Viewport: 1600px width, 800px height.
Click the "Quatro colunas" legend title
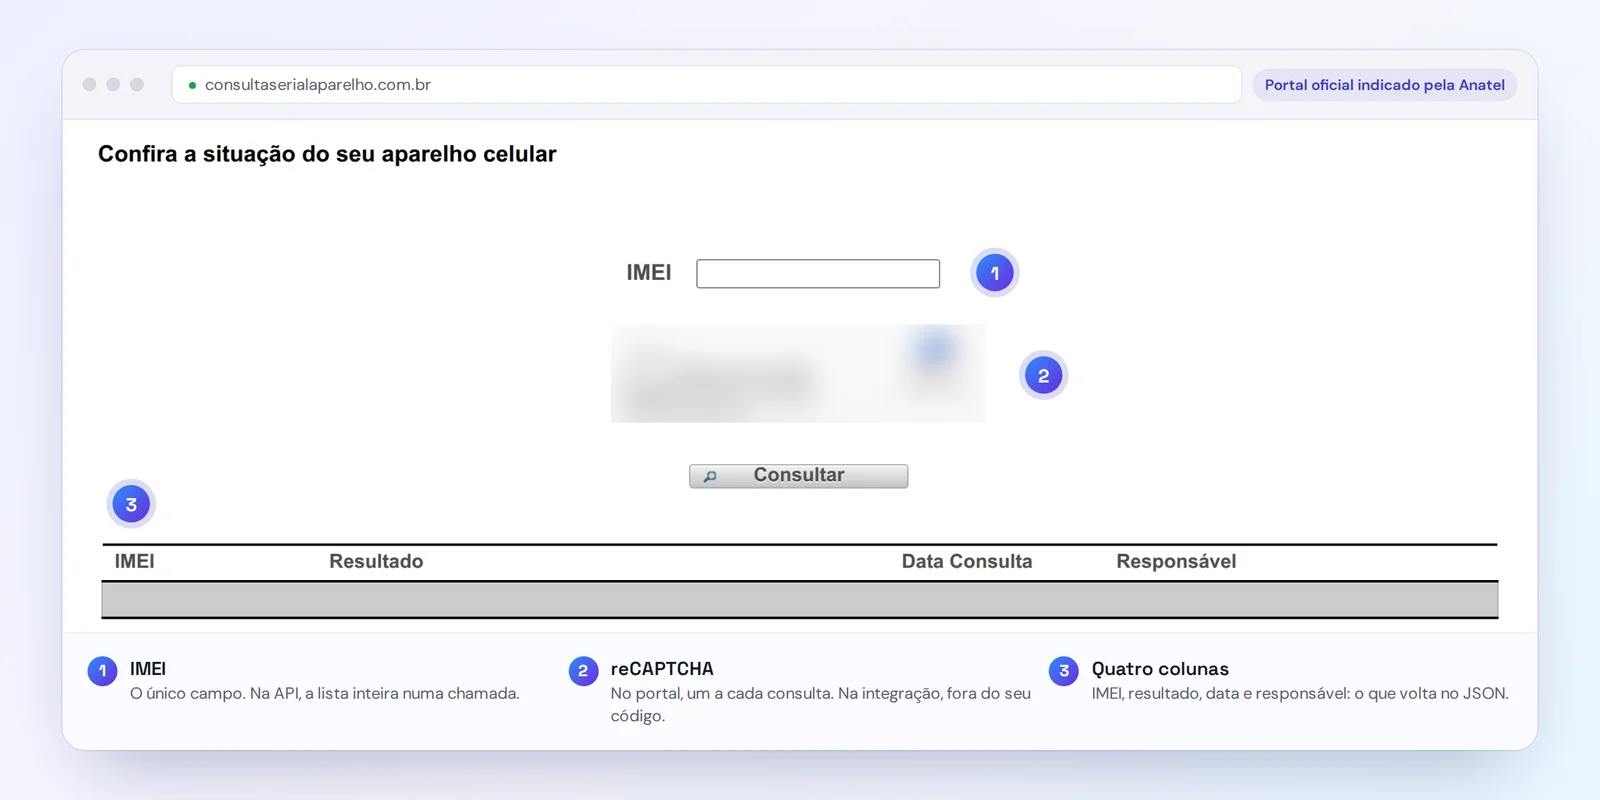click(x=1160, y=669)
